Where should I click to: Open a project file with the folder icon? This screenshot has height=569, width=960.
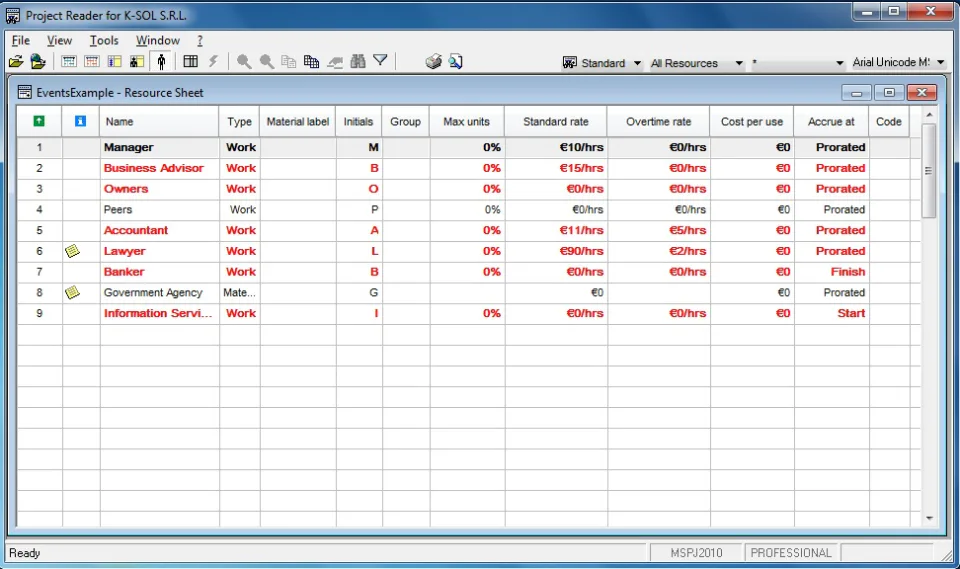click(x=15, y=62)
